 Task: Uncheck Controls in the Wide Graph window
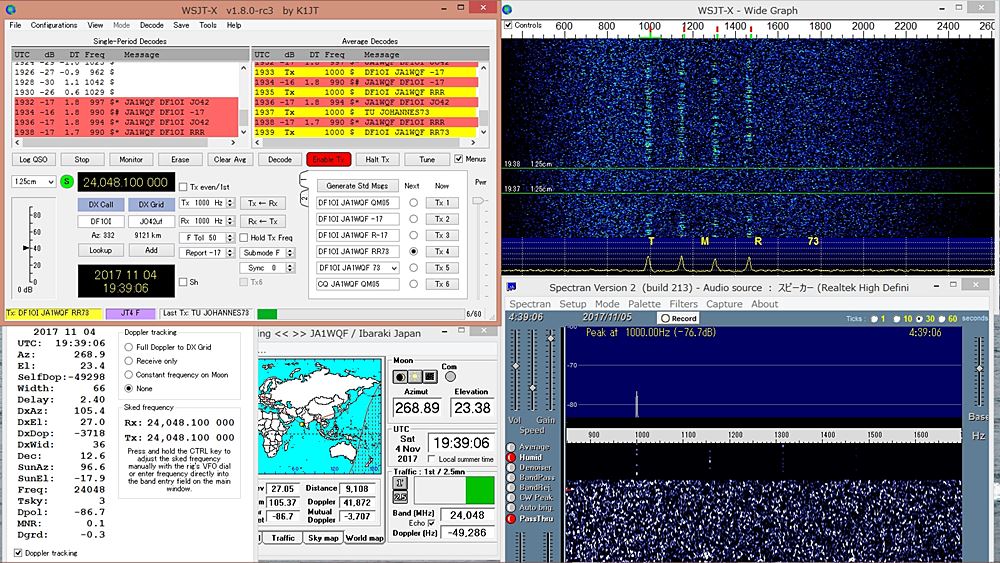click(508, 26)
